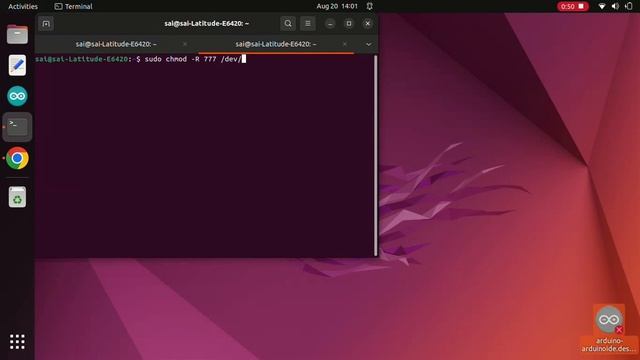Close the second terminal tab

pyautogui.click(x=345, y=44)
